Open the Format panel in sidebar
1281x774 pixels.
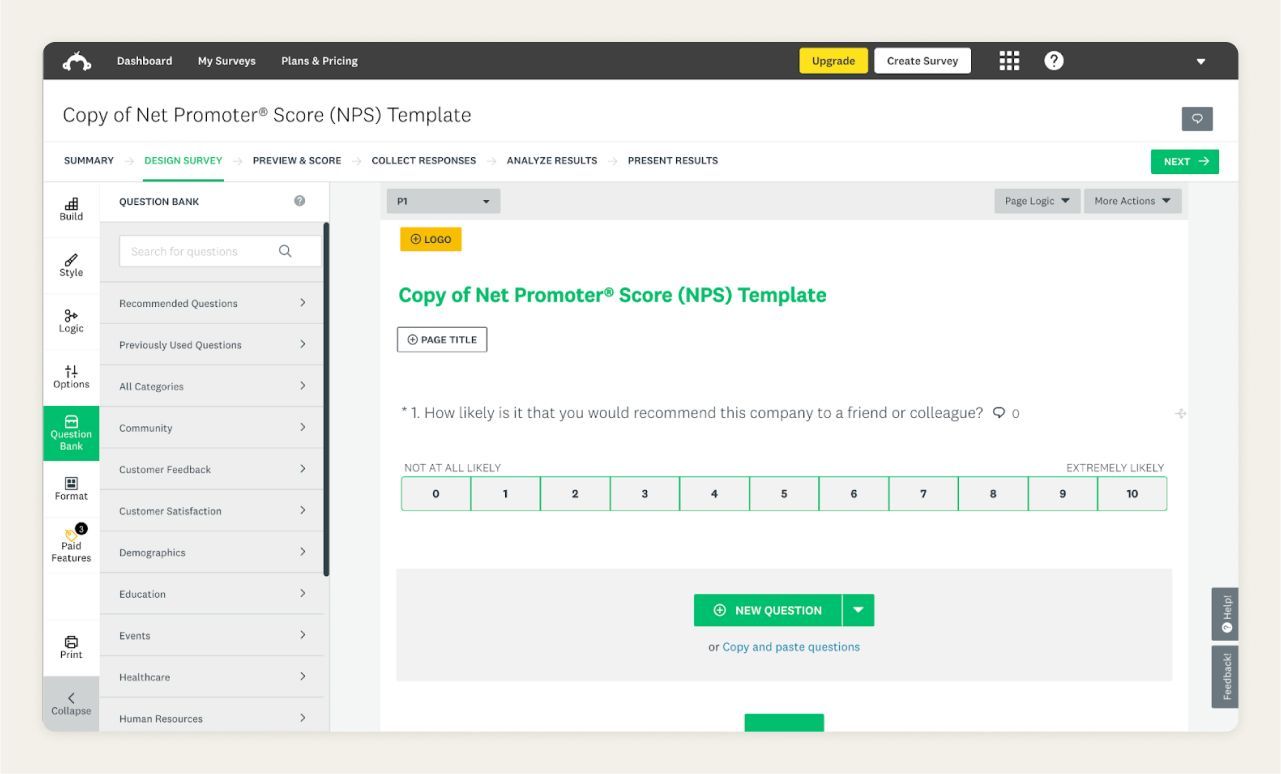[71, 488]
